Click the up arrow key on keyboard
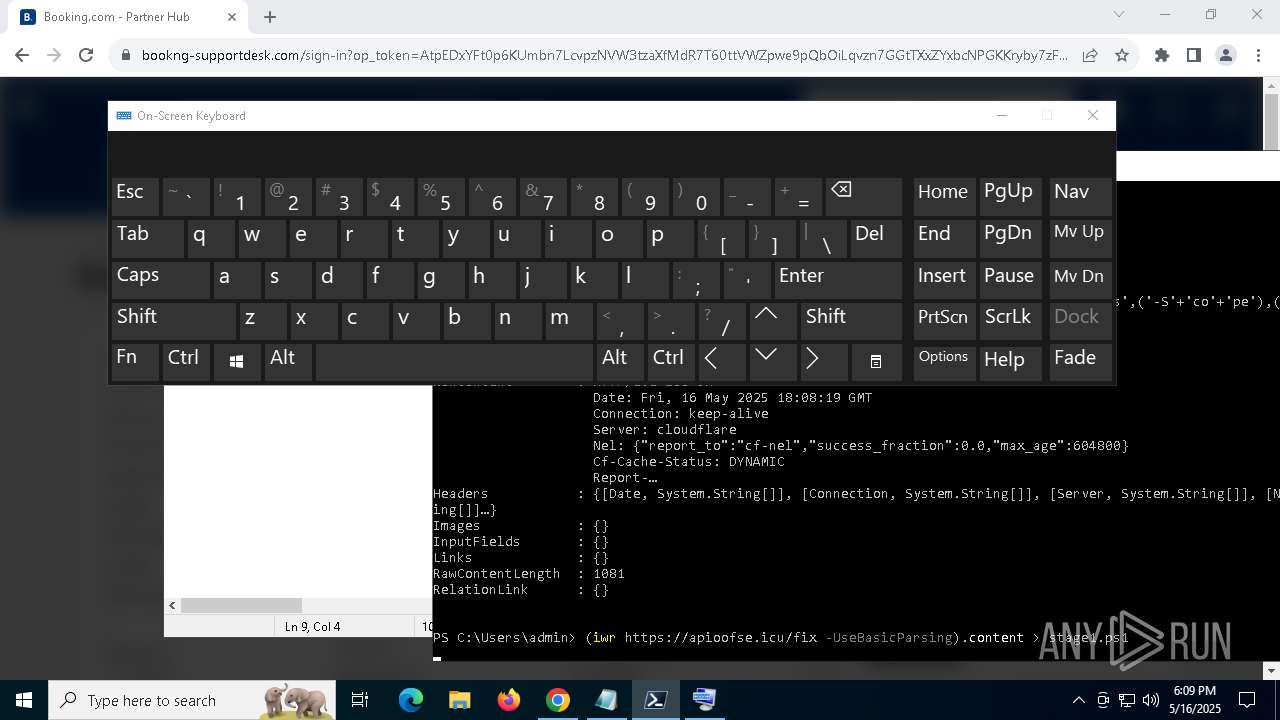The width and height of the screenshot is (1280, 720). [x=773, y=320]
